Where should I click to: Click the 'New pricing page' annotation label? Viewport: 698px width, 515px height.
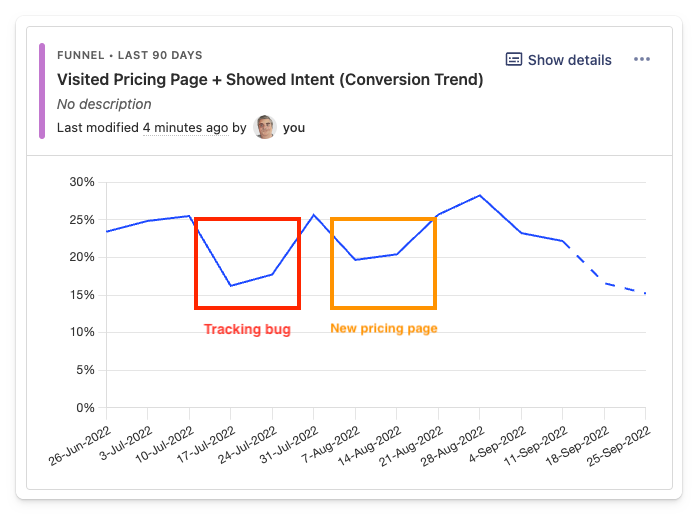[x=384, y=329]
